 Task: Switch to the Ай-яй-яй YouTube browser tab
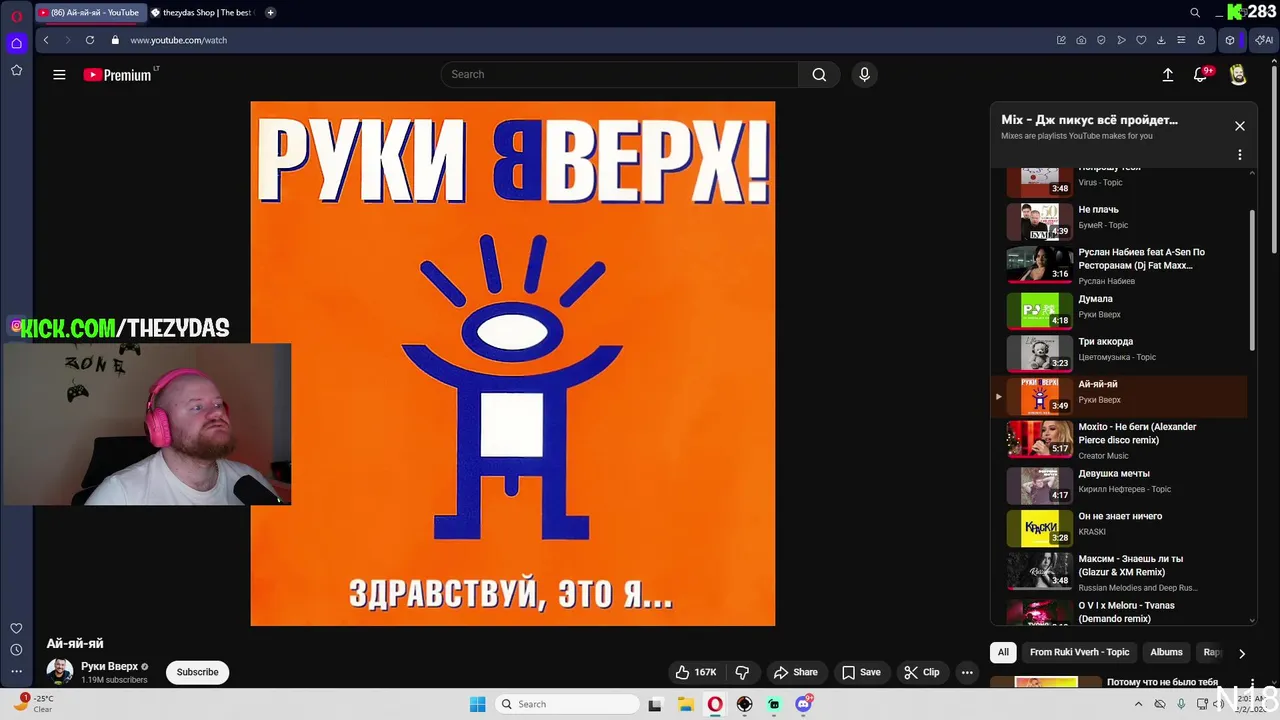(x=89, y=13)
